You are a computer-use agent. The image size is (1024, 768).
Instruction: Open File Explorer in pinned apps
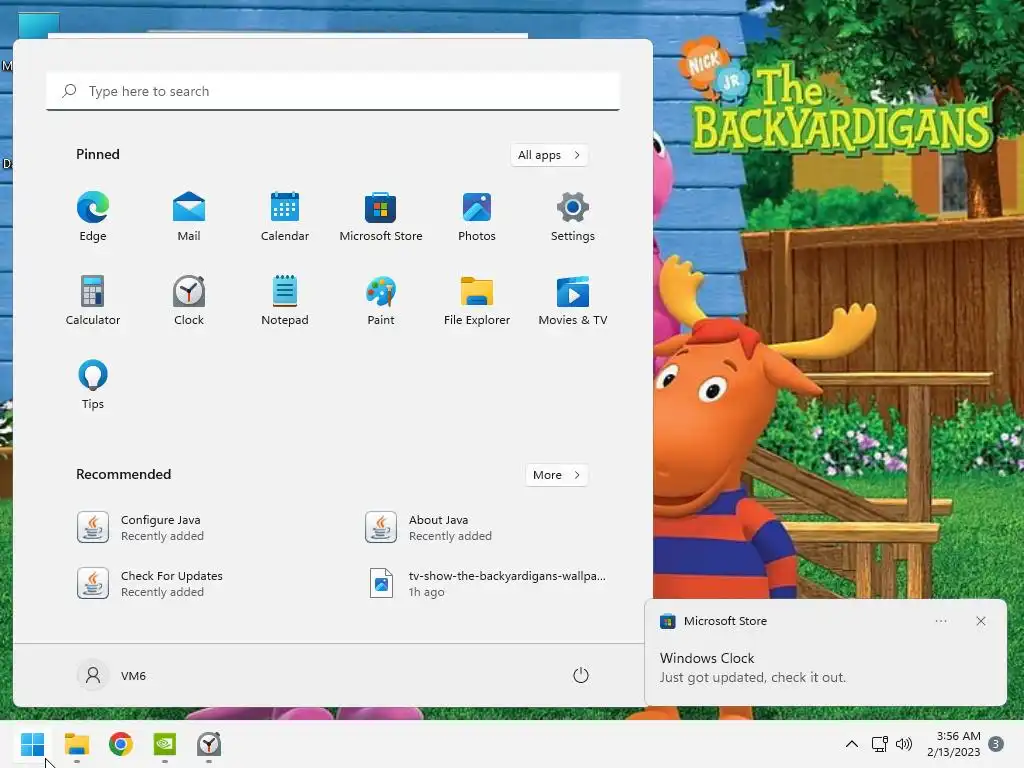click(477, 300)
